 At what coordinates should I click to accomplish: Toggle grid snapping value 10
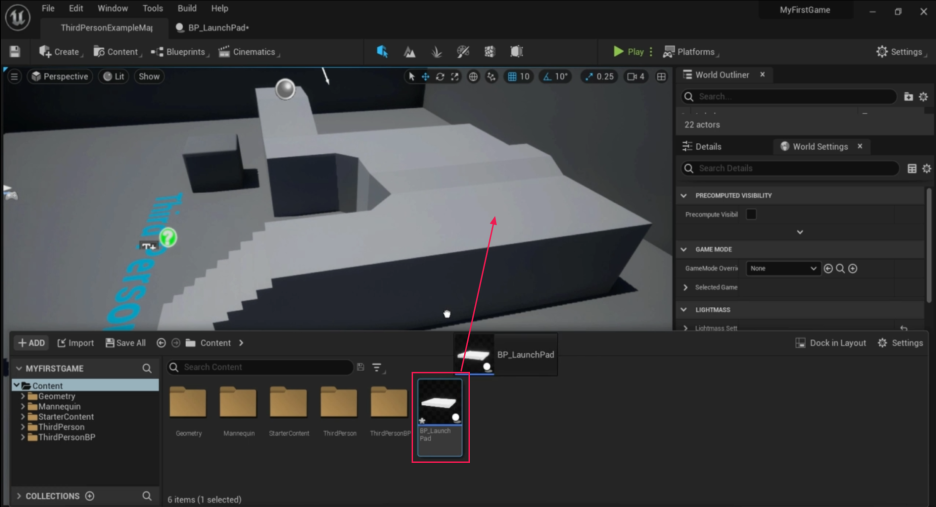[518, 76]
